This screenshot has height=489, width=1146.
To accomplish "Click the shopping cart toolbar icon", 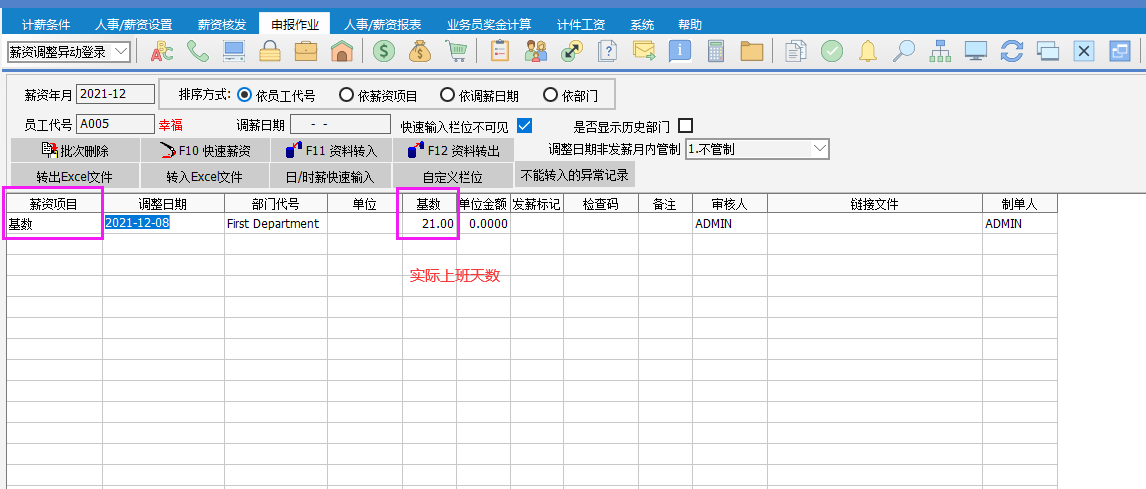I will [456, 51].
